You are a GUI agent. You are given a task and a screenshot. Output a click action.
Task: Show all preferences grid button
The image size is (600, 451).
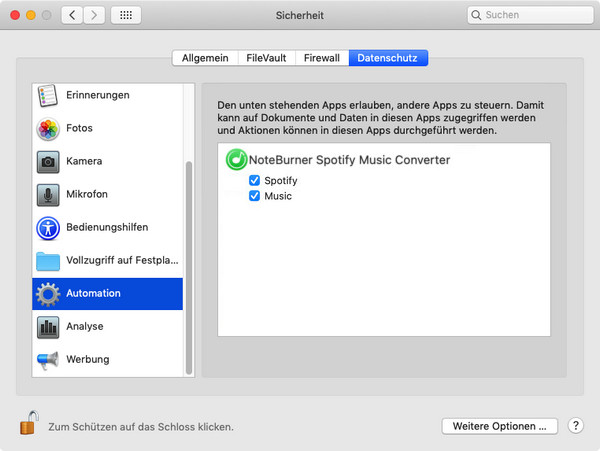tap(126, 15)
